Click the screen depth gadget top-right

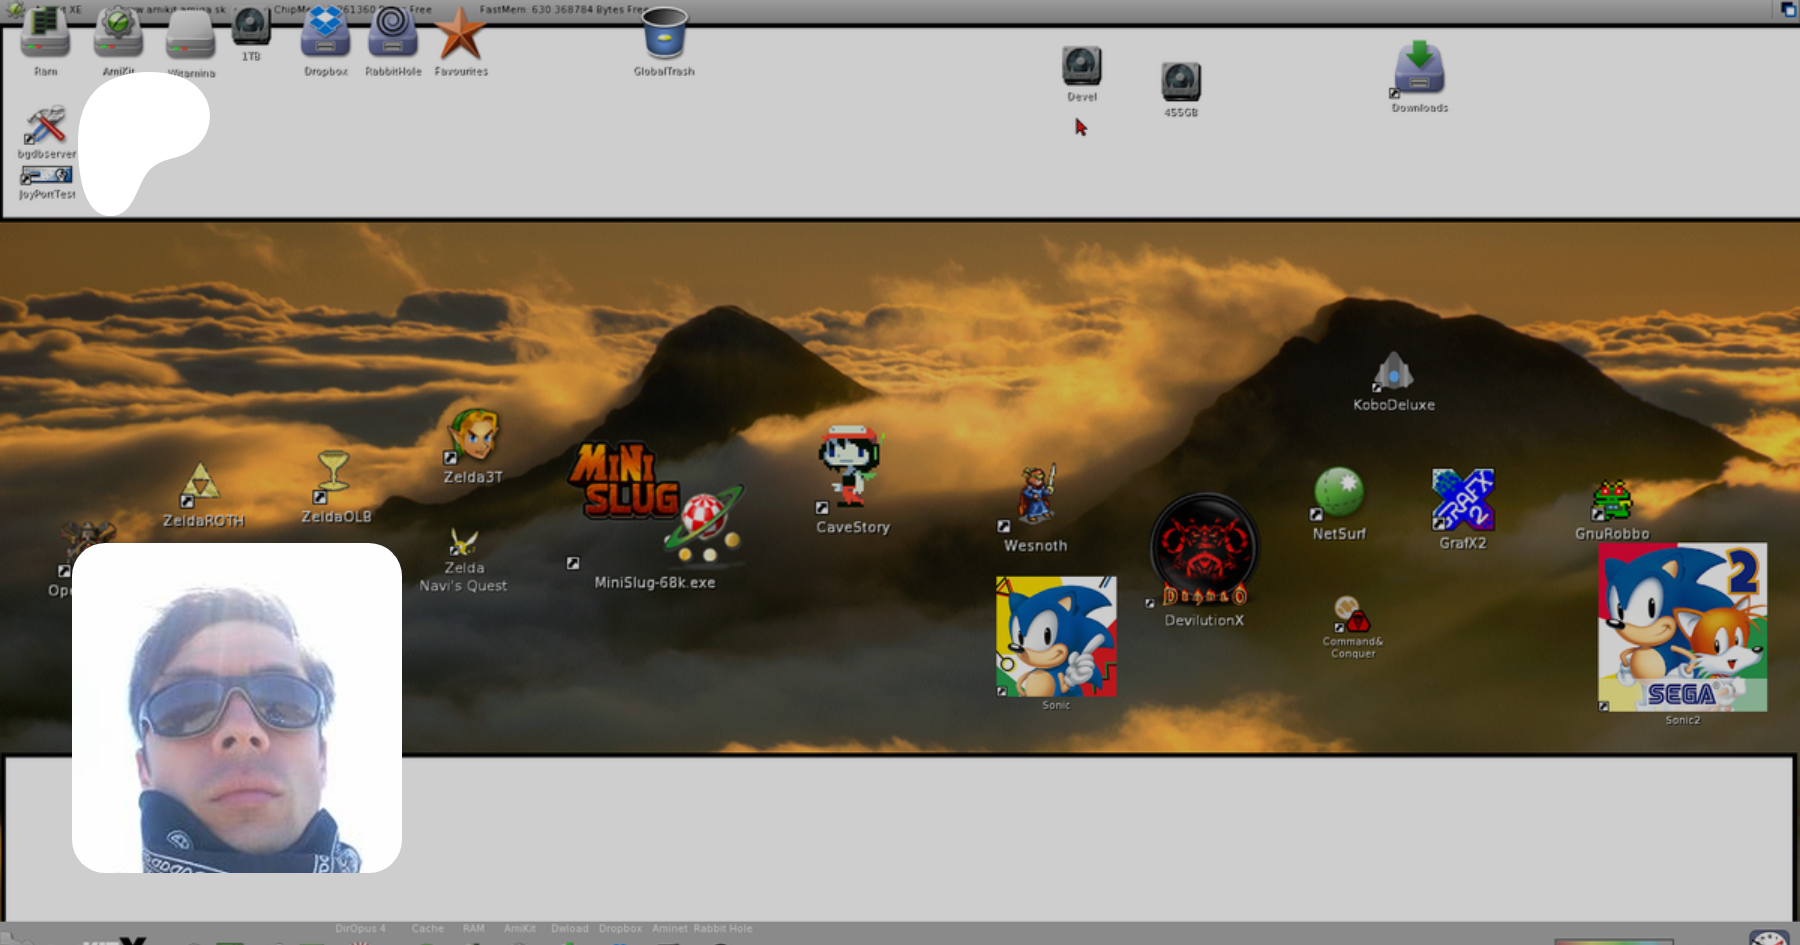(x=1788, y=10)
